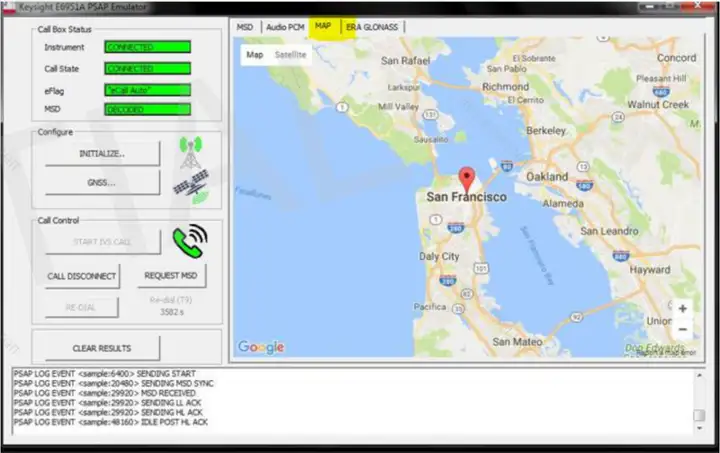This screenshot has width=720, height=453.
Task: Click the Oakland label on the map
Action: pos(547,177)
